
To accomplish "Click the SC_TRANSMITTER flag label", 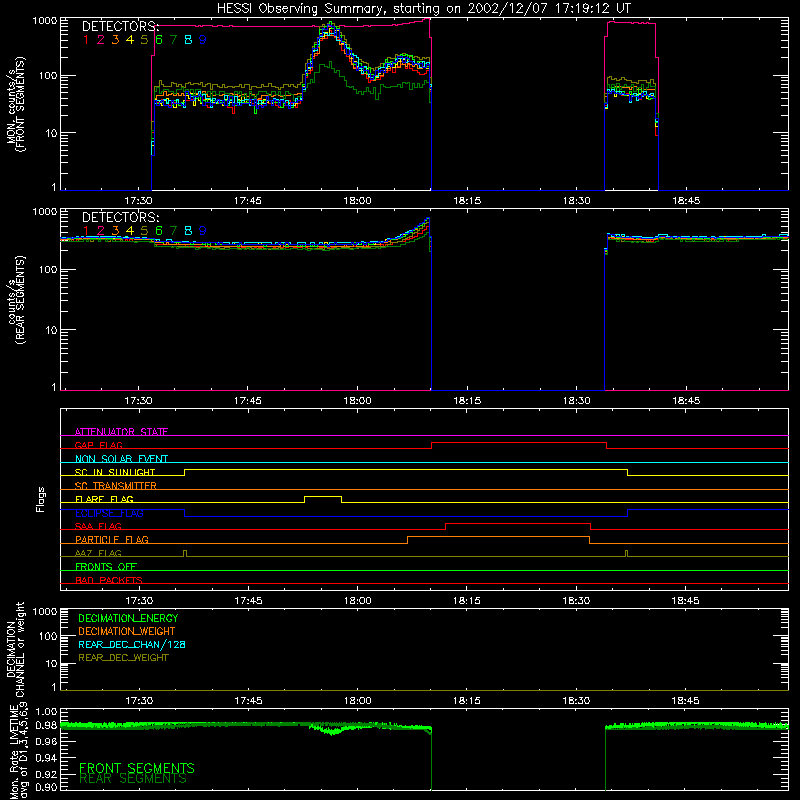I will [115, 486].
